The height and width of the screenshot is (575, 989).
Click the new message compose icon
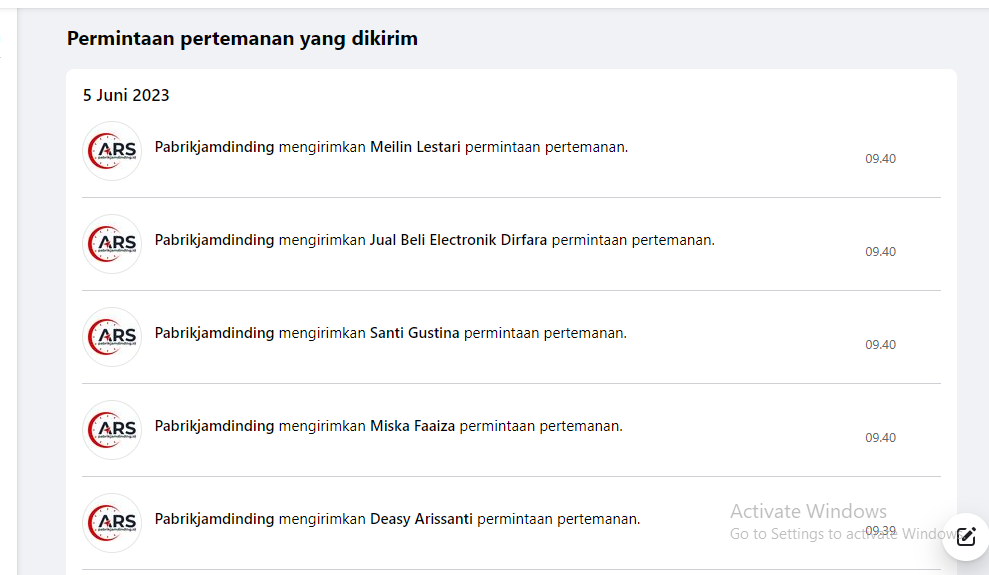pos(965,536)
